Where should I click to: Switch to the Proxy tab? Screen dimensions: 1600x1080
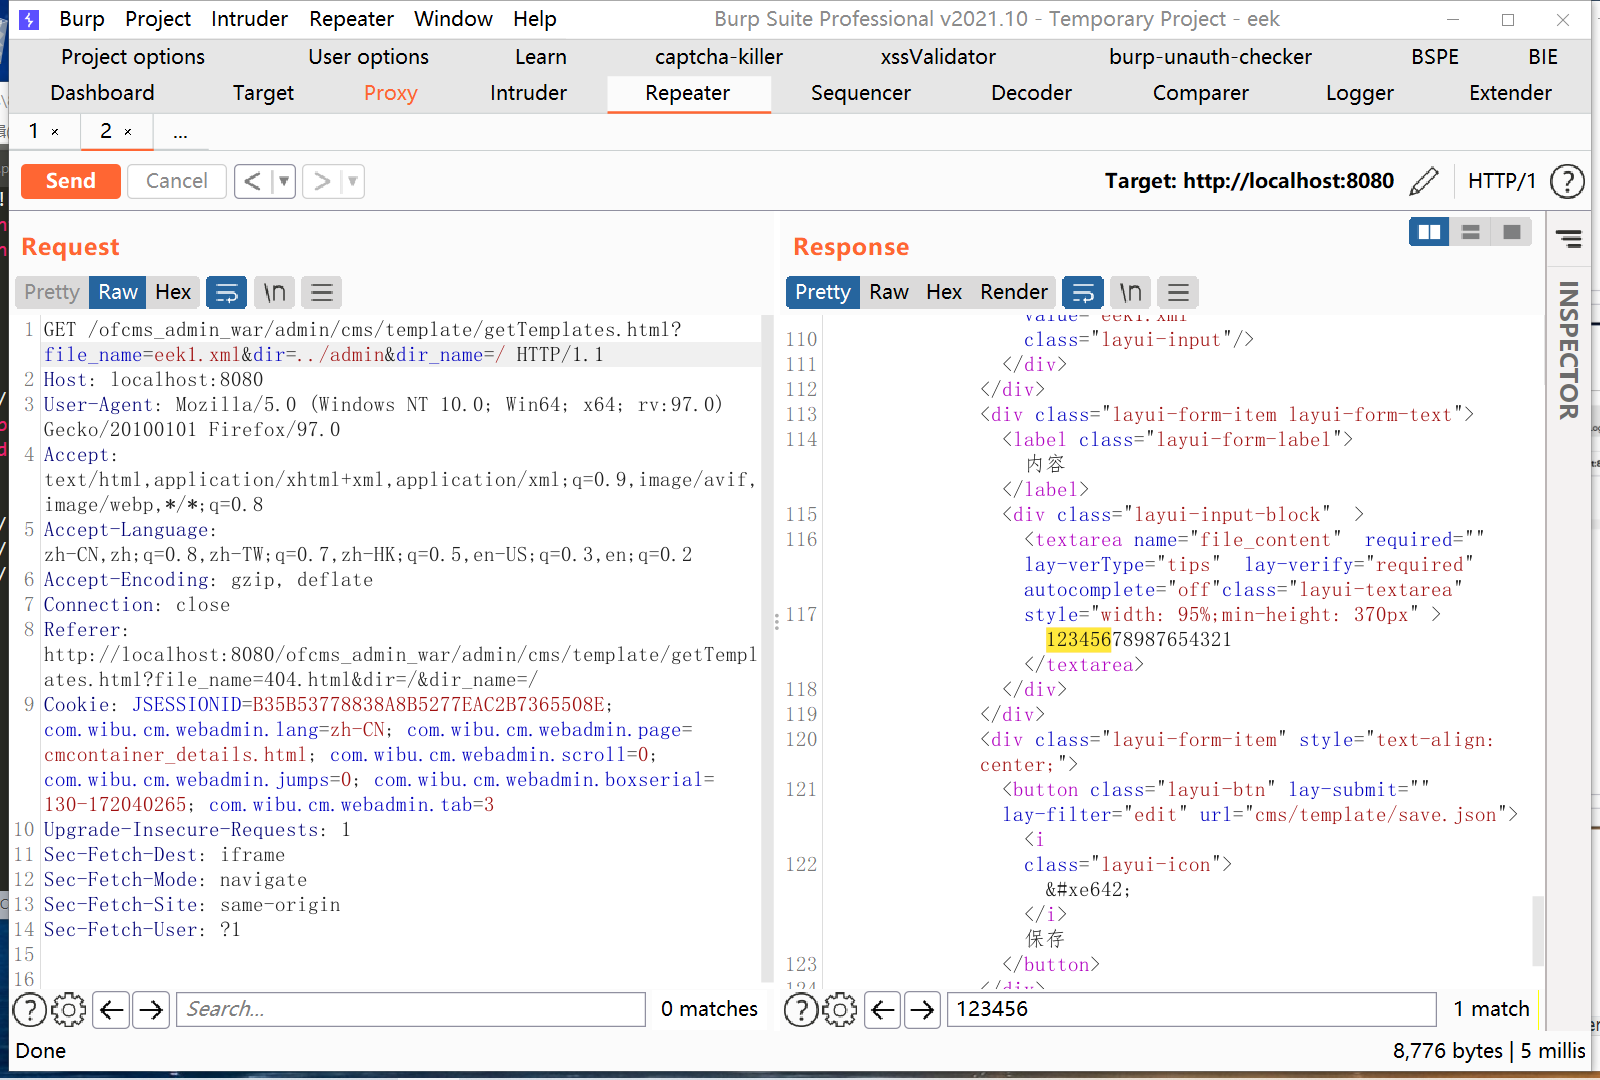pyautogui.click(x=390, y=93)
